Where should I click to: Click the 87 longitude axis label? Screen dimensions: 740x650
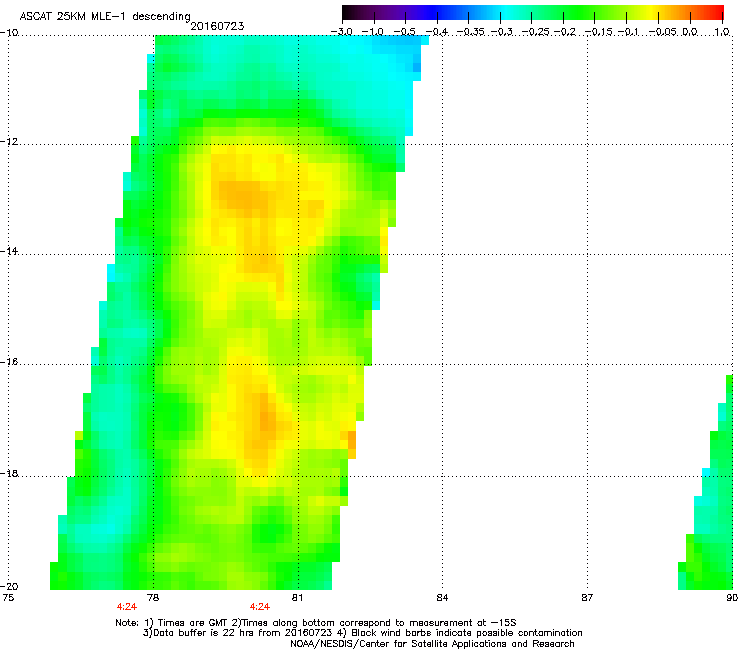tap(587, 598)
